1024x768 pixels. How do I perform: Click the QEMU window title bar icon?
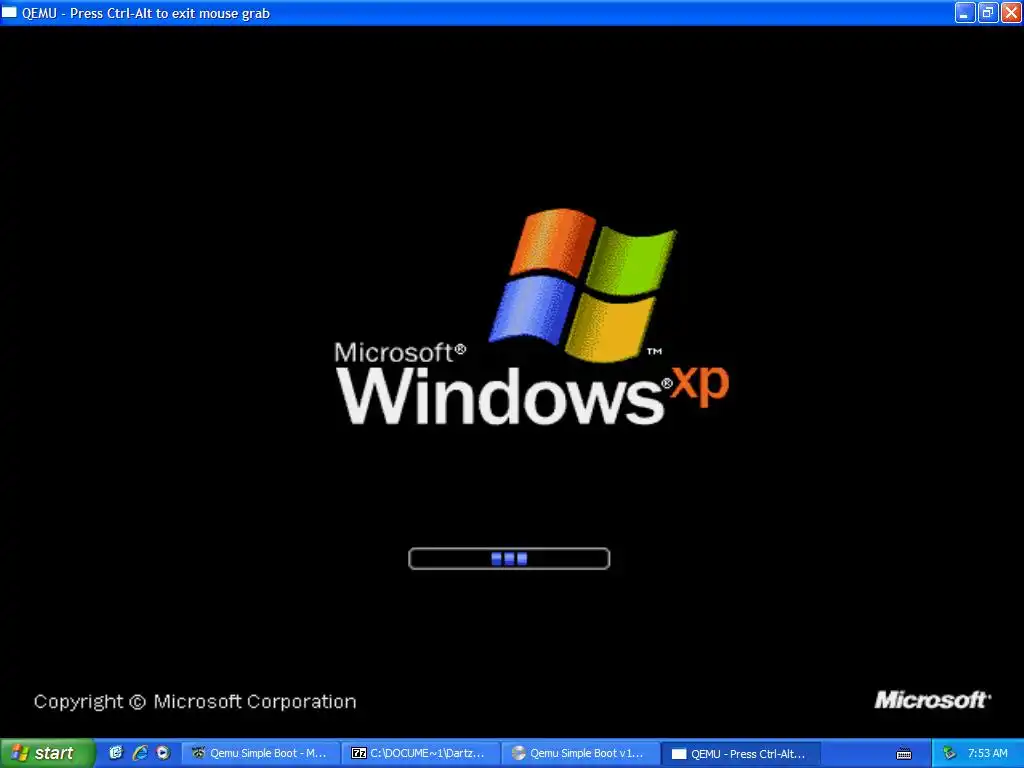click(x=9, y=12)
